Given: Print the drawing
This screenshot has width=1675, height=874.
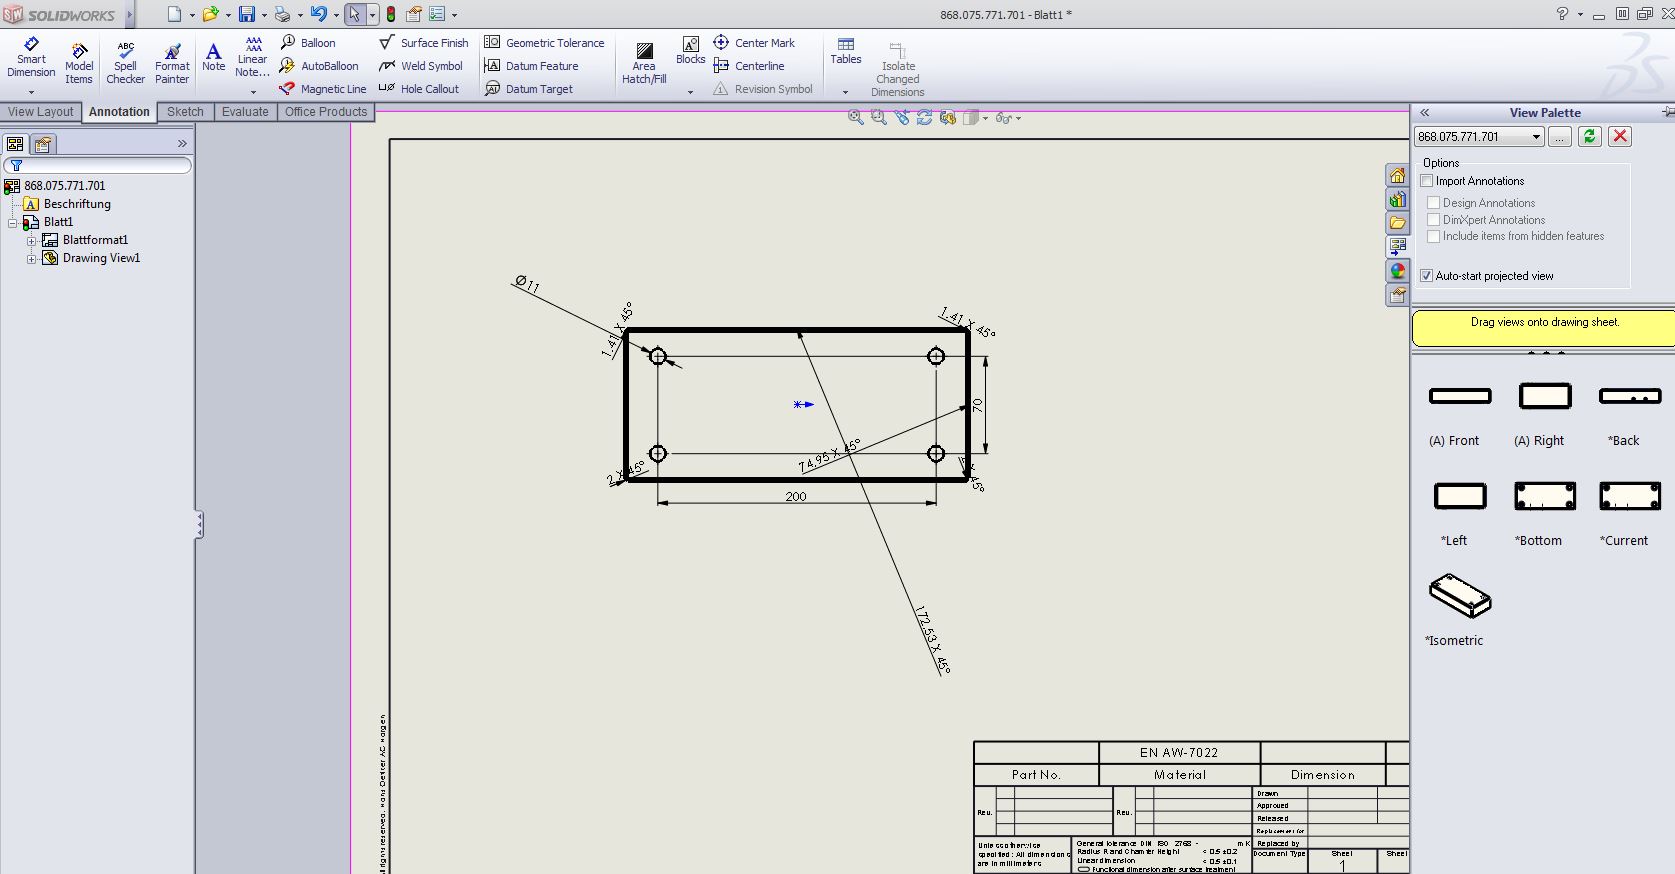Looking at the screenshot, I should click(x=282, y=14).
